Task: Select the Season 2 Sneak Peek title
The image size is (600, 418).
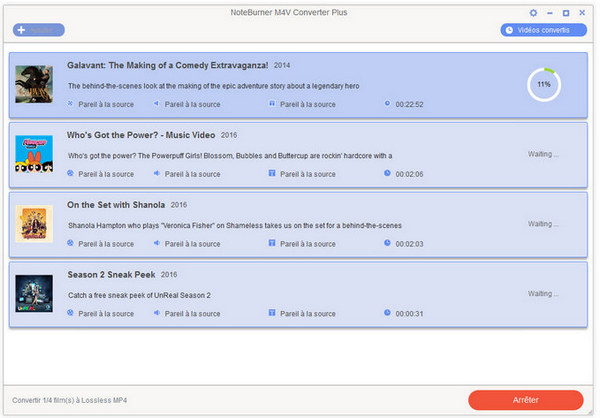Action: (x=111, y=275)
